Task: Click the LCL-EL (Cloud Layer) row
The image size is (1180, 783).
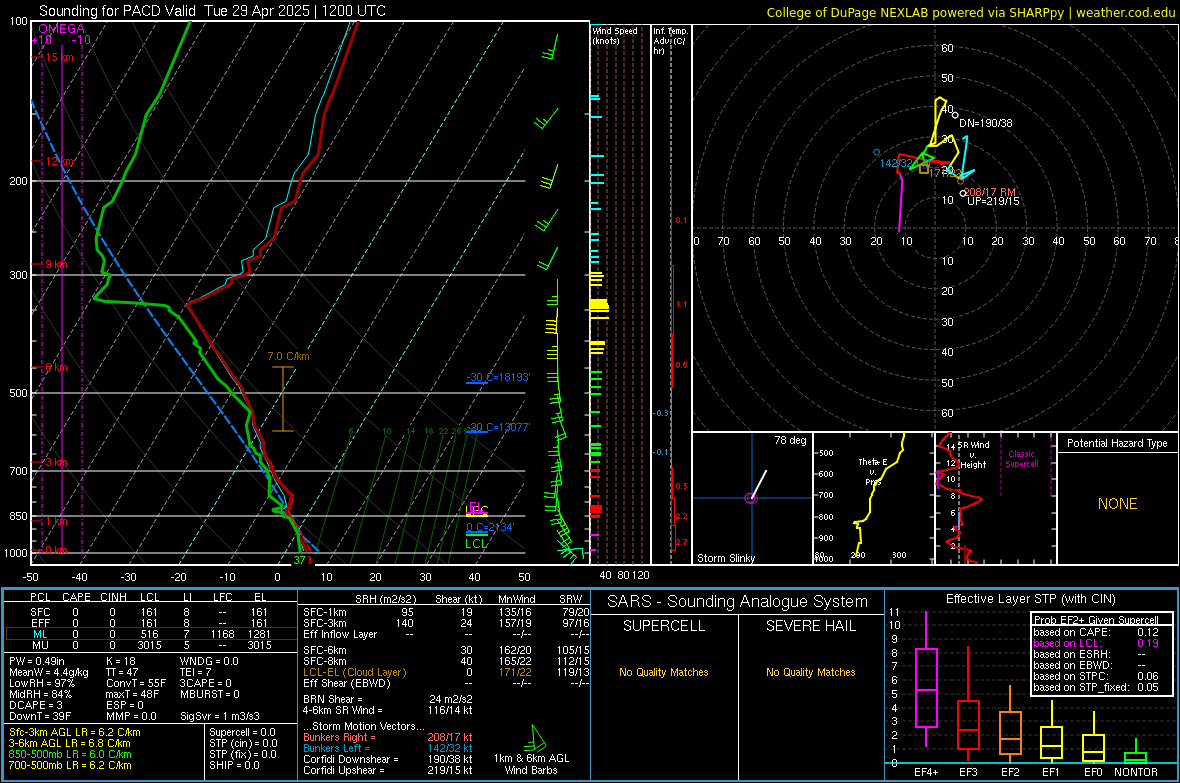Action: tap(446, 672)
